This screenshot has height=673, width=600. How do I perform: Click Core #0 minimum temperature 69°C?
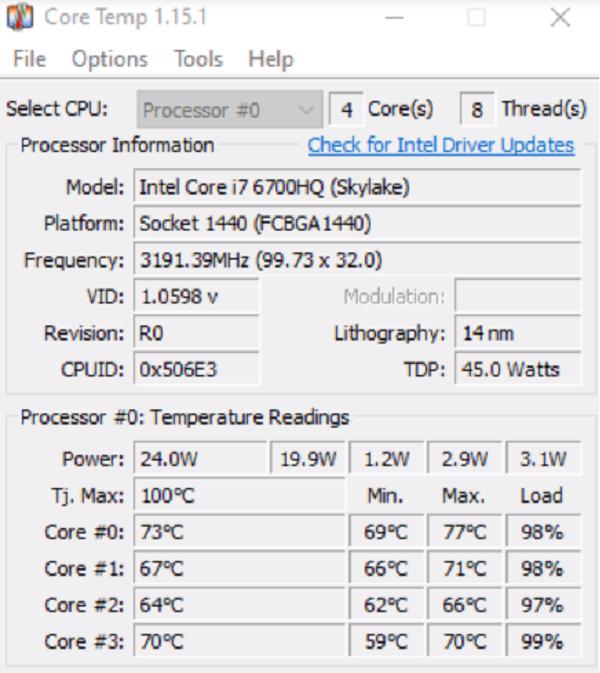pos(386,532)
